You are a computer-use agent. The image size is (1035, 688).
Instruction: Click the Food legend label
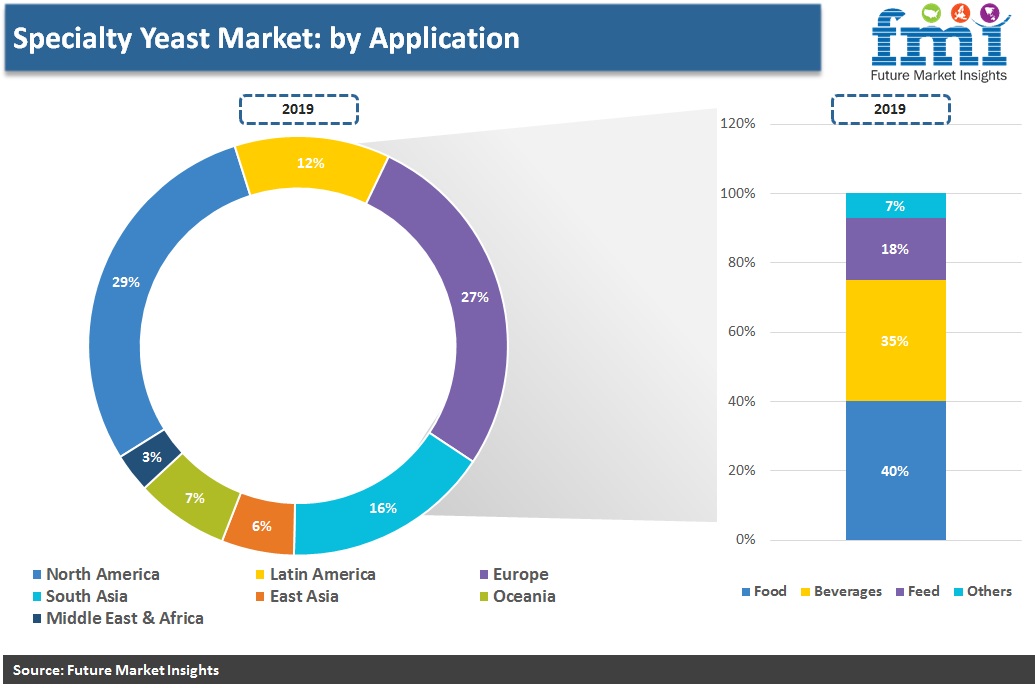point(770,592)
